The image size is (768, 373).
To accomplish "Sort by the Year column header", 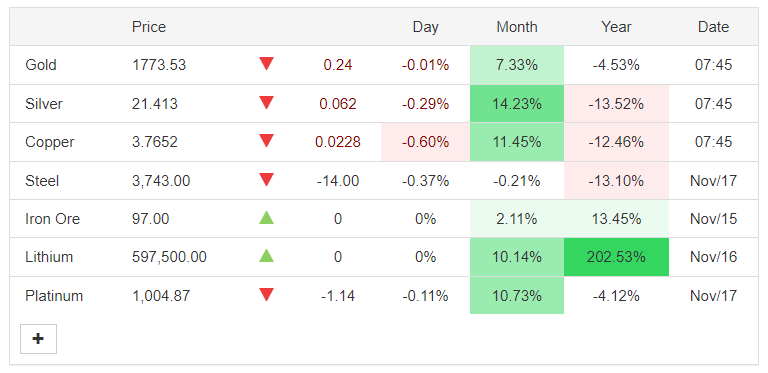I will (x=616, y=27).
